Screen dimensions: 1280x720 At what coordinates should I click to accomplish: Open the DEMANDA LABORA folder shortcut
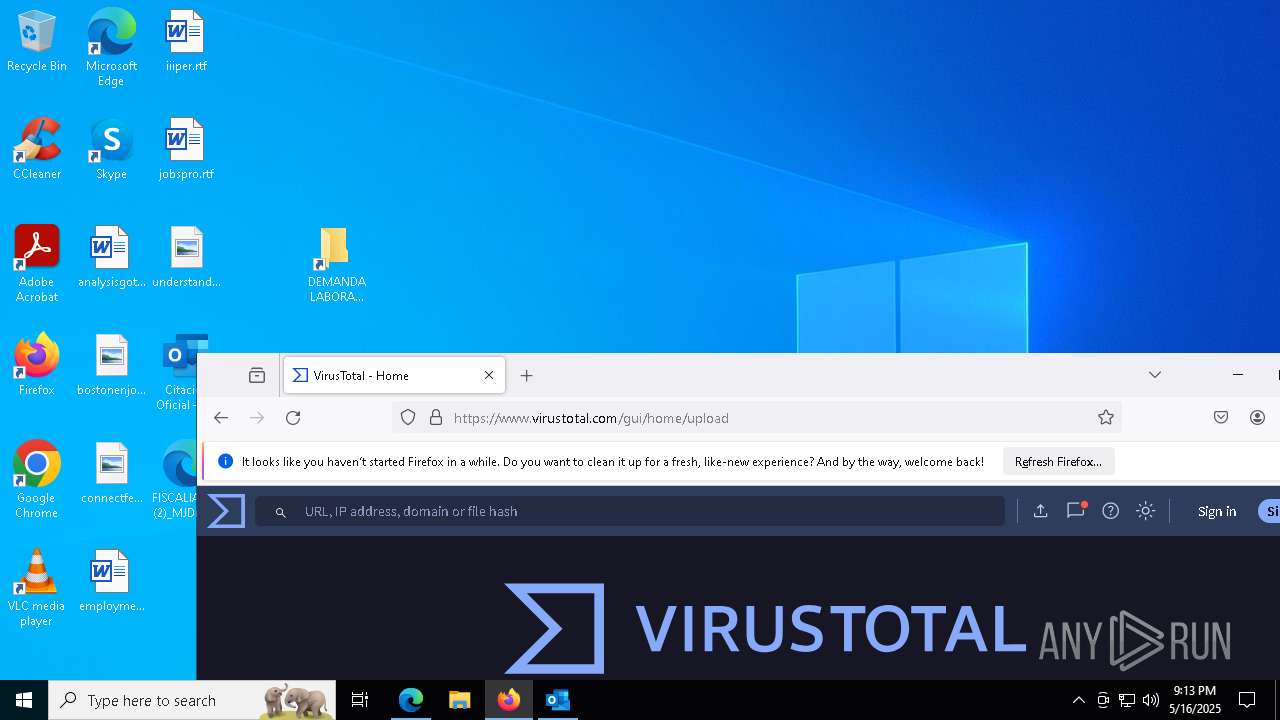tap(336, 264)
